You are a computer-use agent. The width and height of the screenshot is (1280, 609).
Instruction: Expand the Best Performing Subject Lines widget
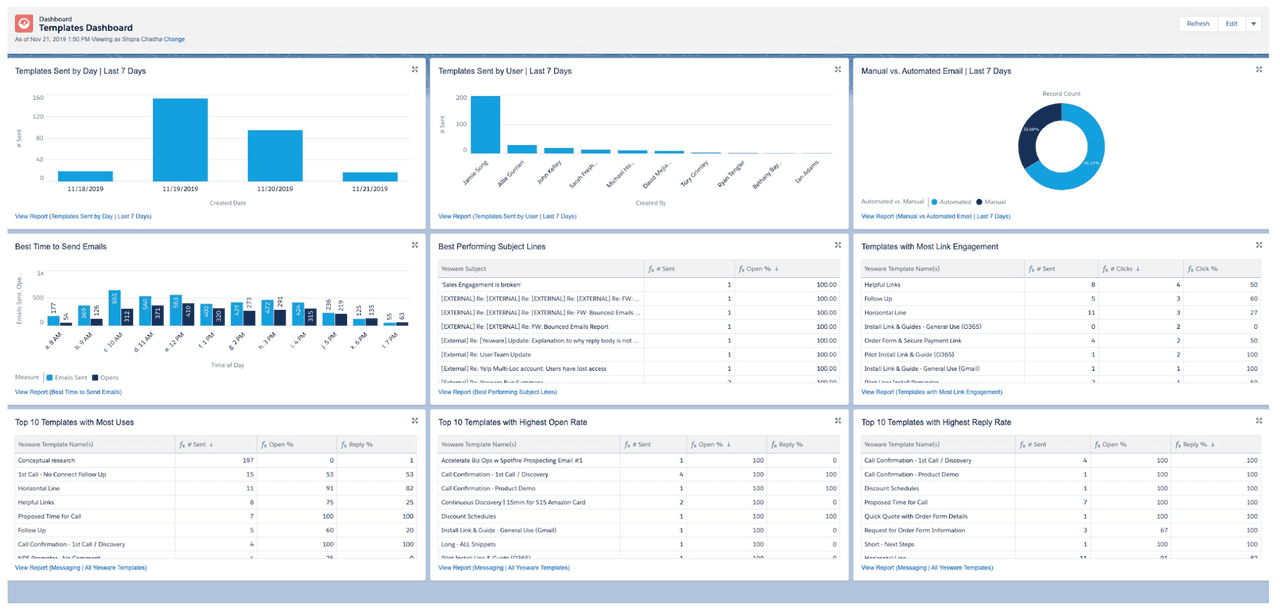coord(838,245)
